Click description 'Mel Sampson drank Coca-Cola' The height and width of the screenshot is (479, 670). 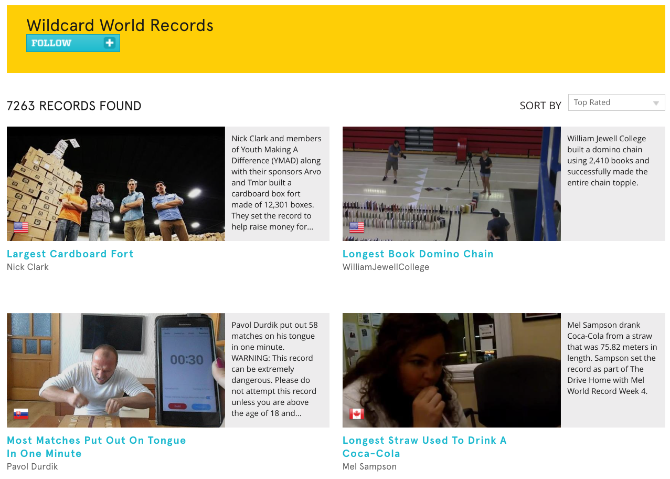pyautogui.click(x=612, y=358)
